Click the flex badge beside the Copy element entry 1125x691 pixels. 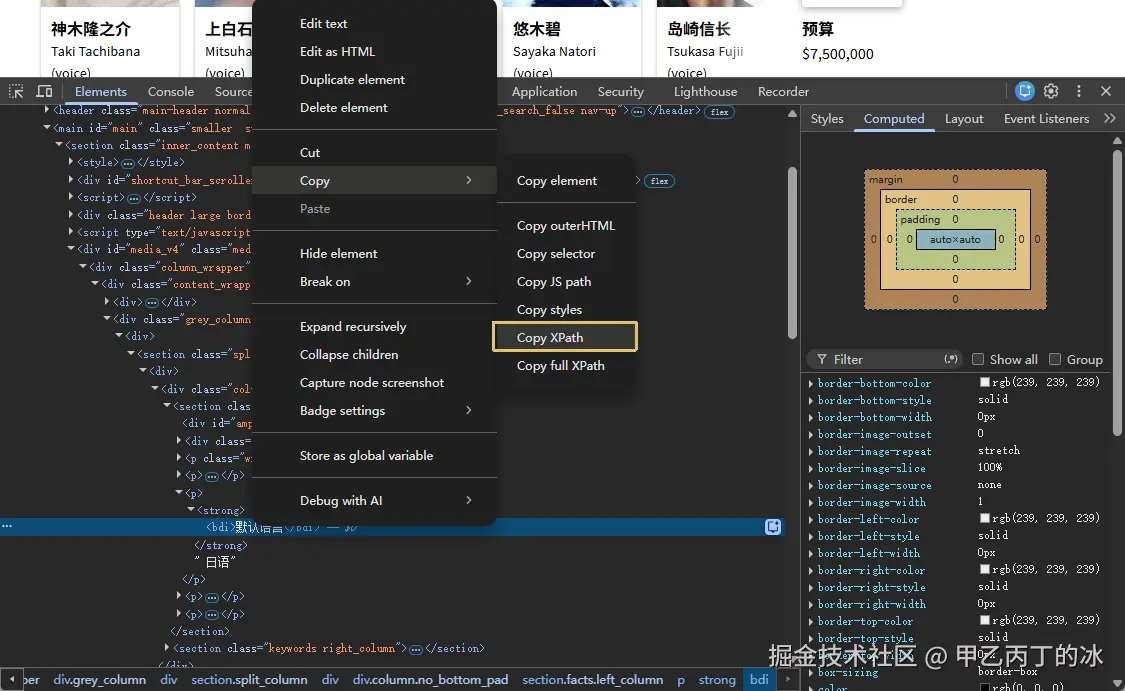659,181
